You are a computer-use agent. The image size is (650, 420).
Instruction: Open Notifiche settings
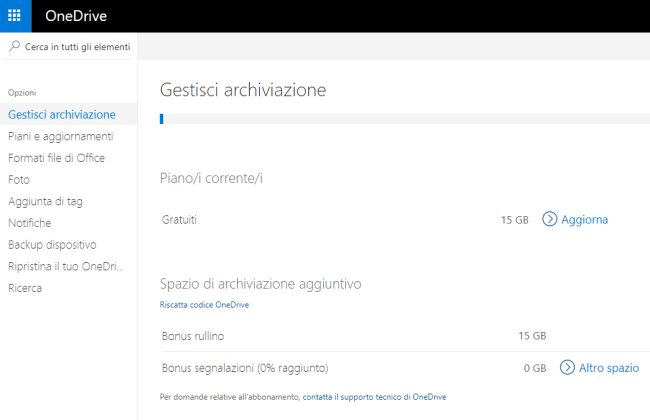pyautogui.click(x=30, y=223)
